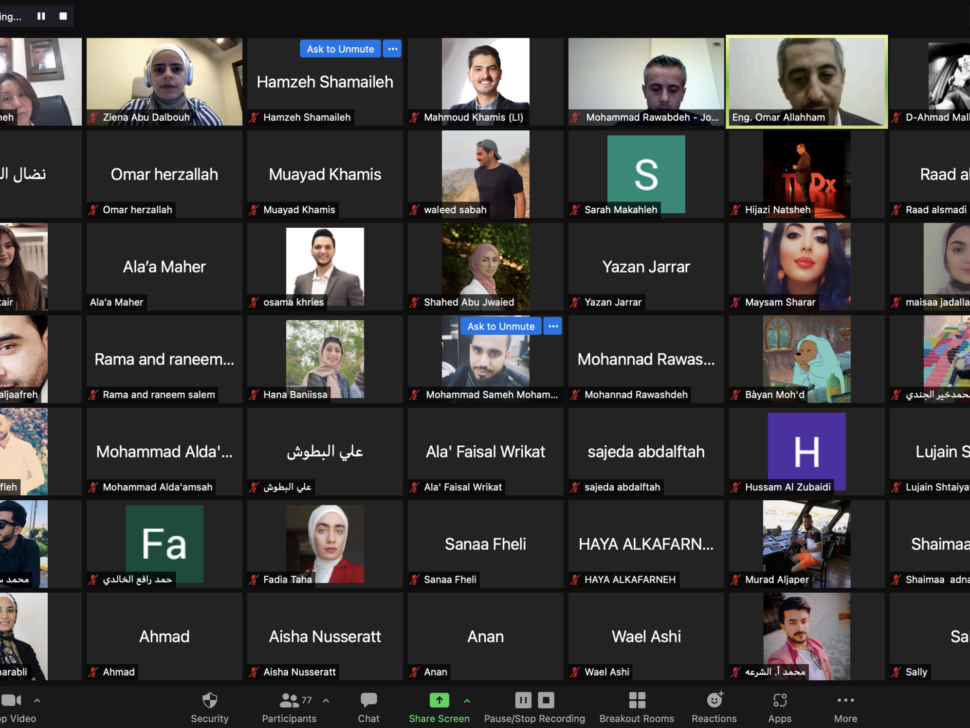Image resolution: width=970 pixels, height=728 pixels.
Task: Ask Hamzeh Shamaileh to unmute
Action: 340,49
